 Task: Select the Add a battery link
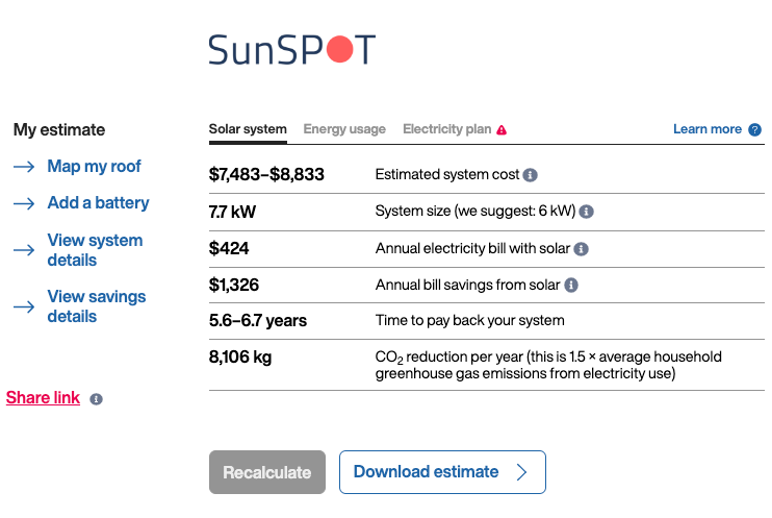coord(98,203)
